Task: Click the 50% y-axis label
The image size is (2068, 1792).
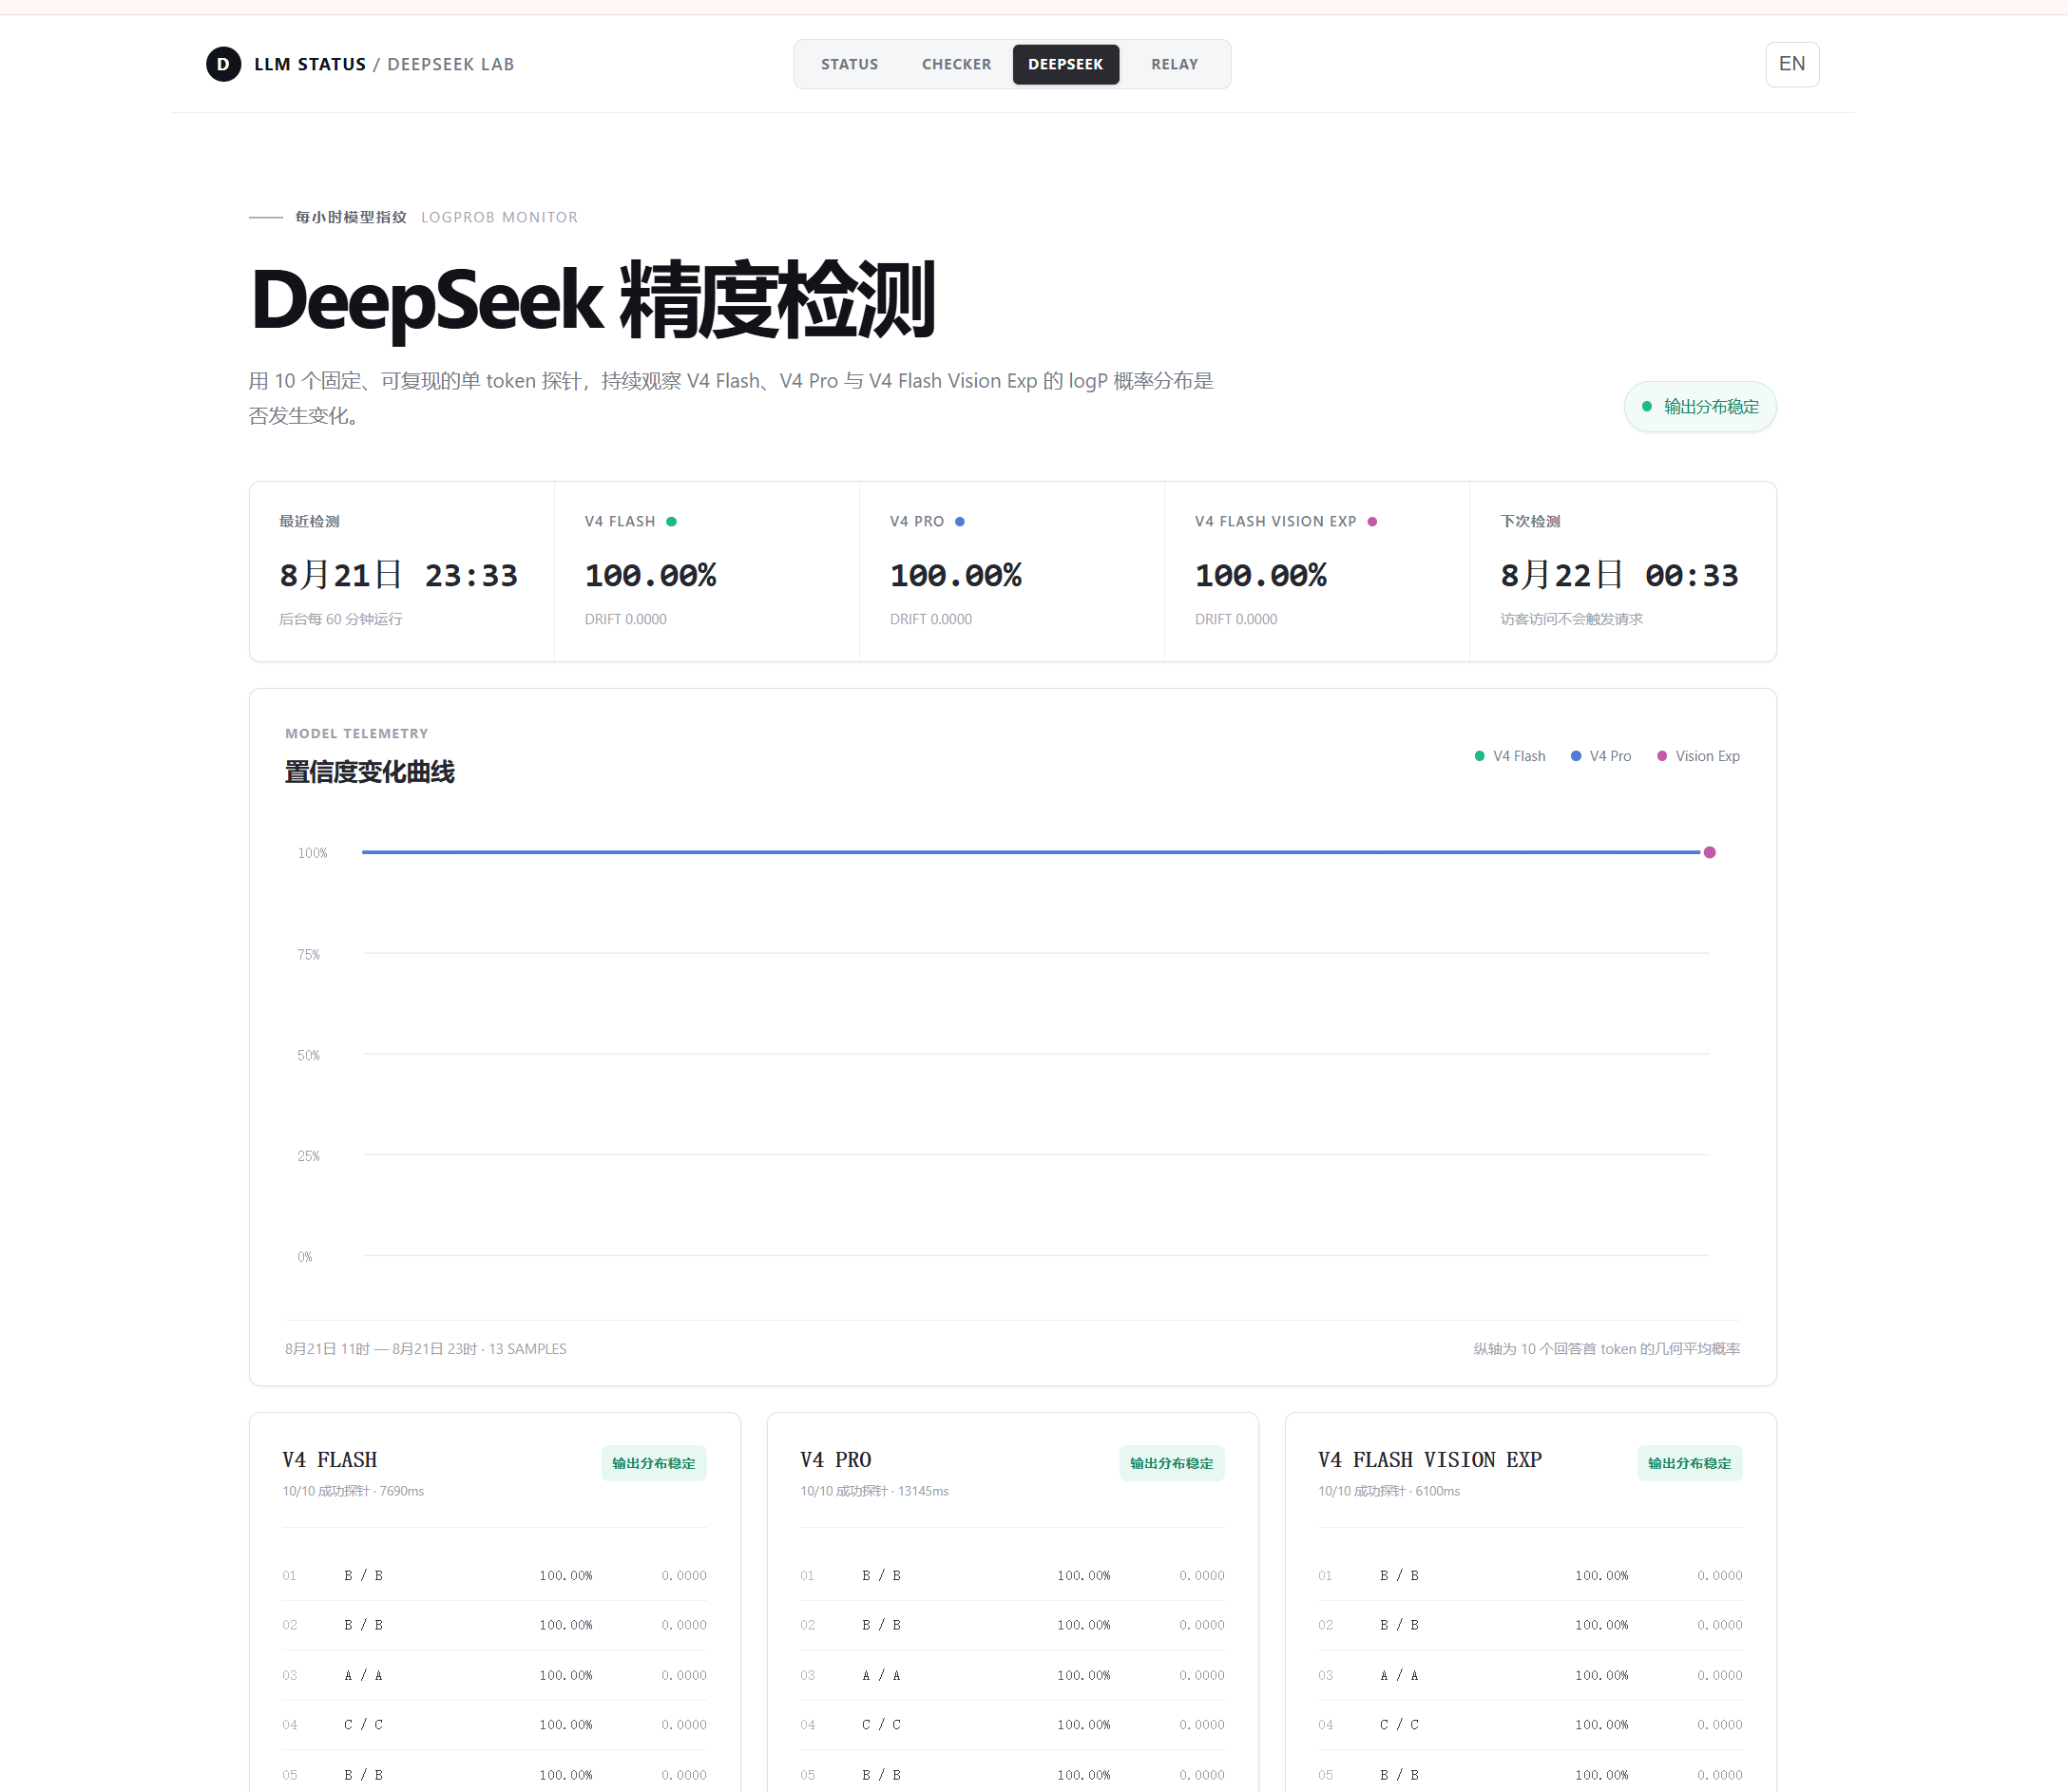Action: click(308, 1055)
